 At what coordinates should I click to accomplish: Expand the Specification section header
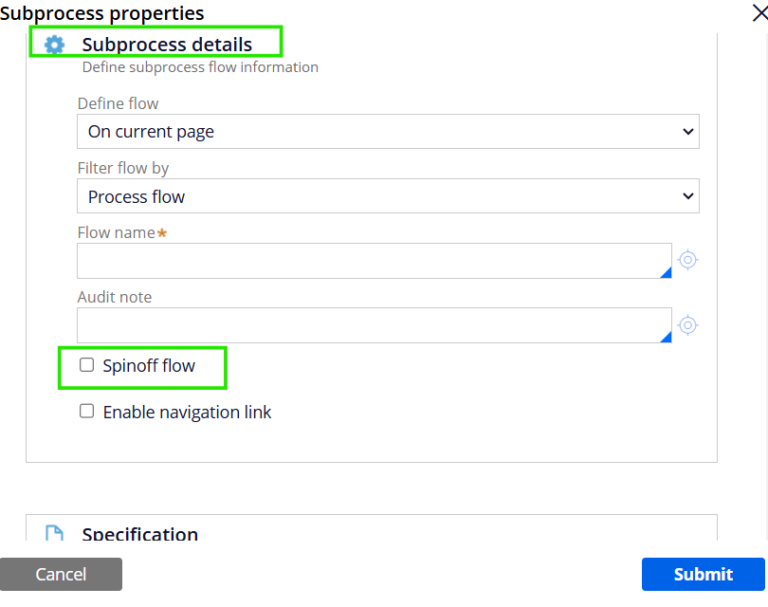coord(140,535)
